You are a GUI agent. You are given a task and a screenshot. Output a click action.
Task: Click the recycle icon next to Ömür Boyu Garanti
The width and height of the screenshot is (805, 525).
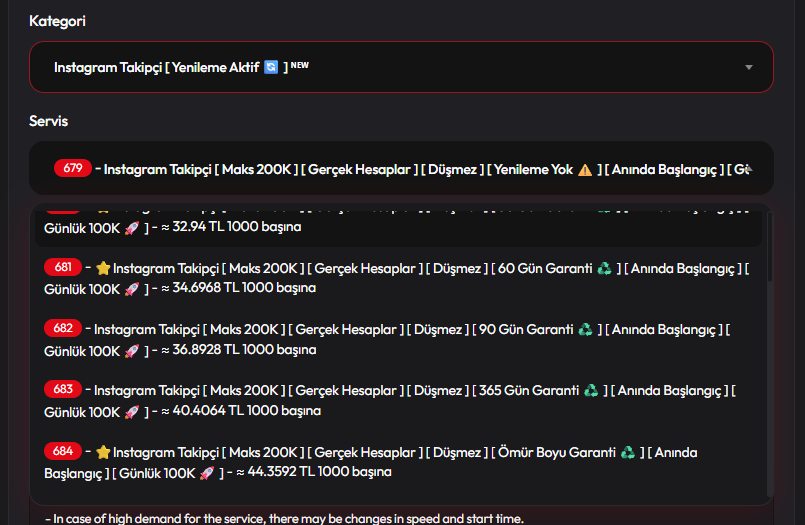[627, 452]
